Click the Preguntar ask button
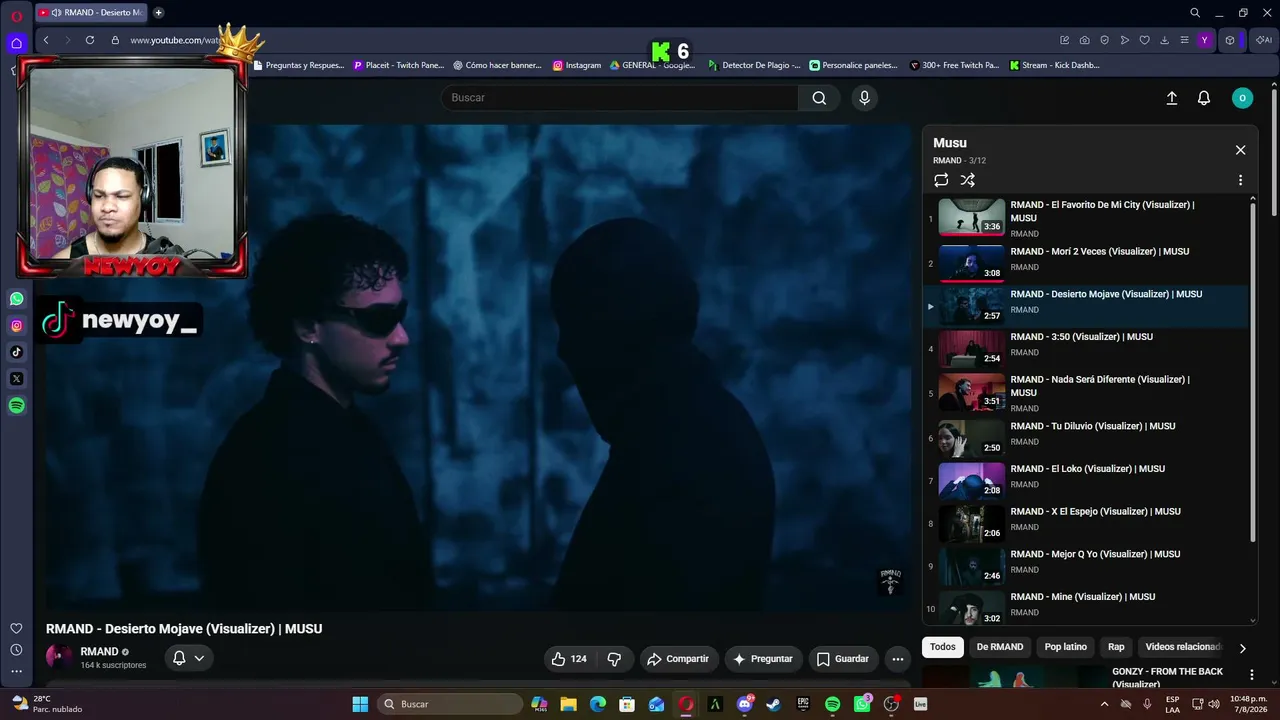This screenshot has height=720, width=1280. pyautogui.click(x=763, y=659)
